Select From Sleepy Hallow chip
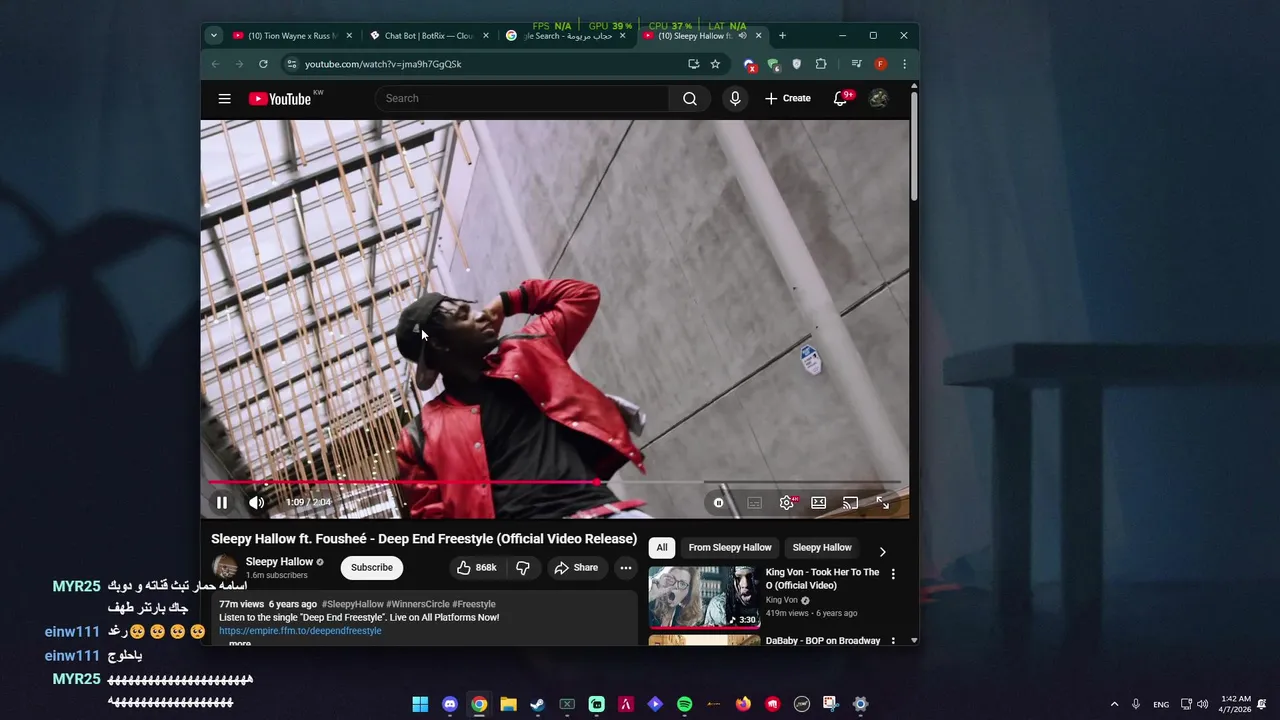 (x=730, y=547)
